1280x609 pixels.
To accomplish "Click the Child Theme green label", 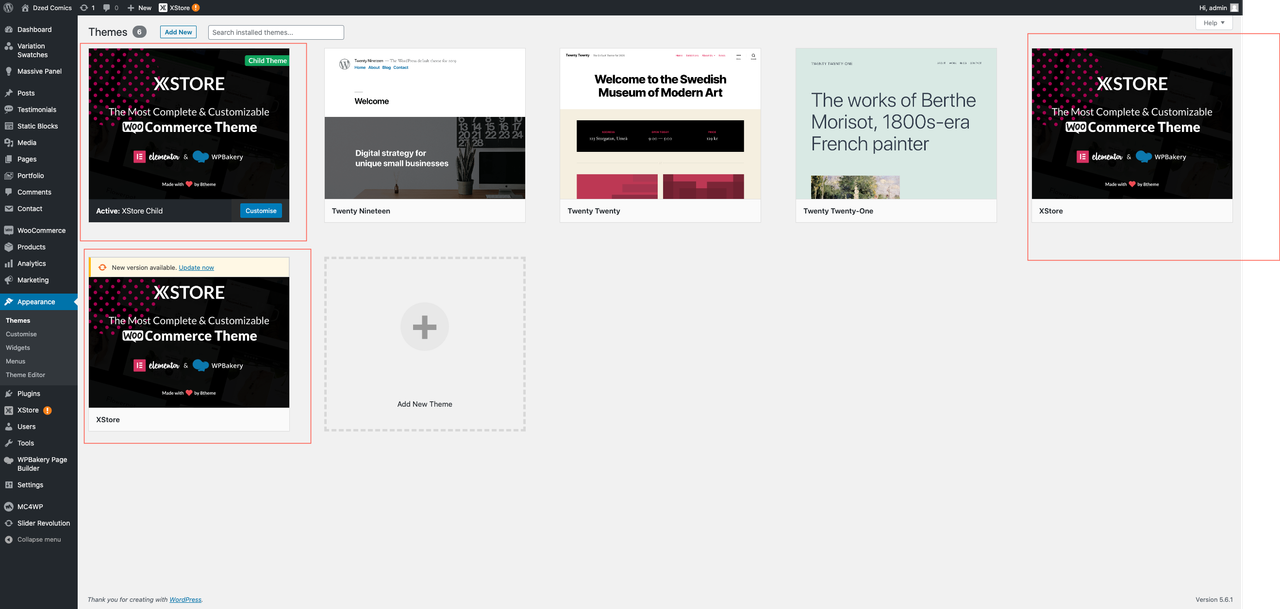I will [x=267, y=61].
